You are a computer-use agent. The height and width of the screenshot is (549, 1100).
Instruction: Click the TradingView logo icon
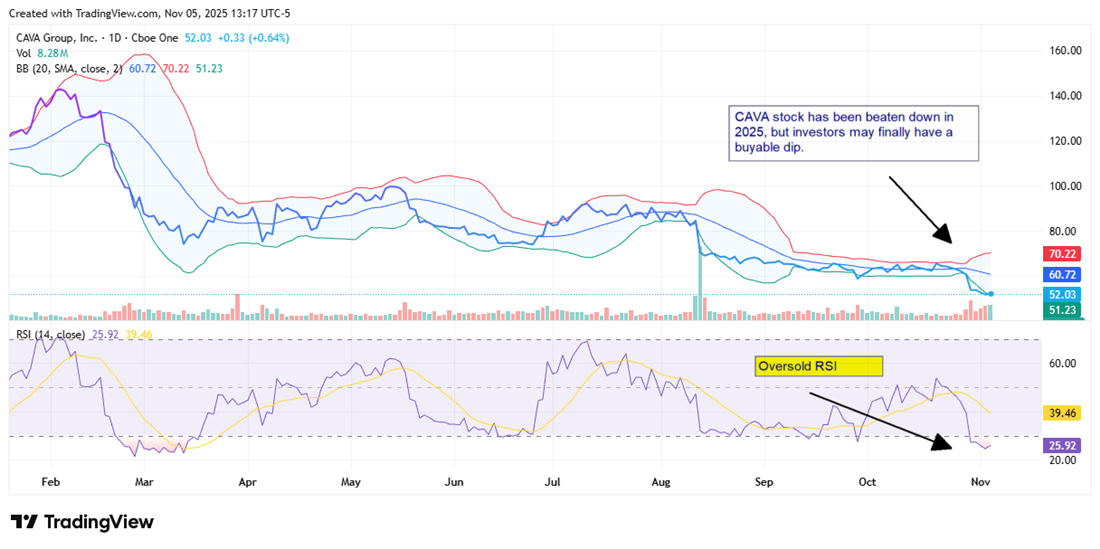25,522
